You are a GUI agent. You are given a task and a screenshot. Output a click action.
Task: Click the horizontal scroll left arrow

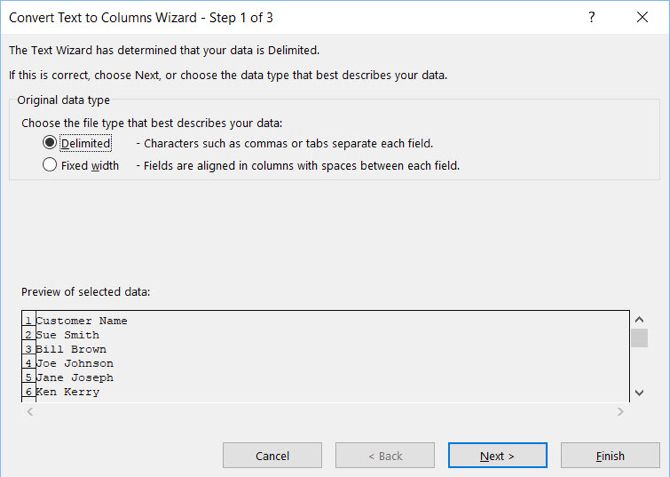pyautogui.click(x=29, y=411)
